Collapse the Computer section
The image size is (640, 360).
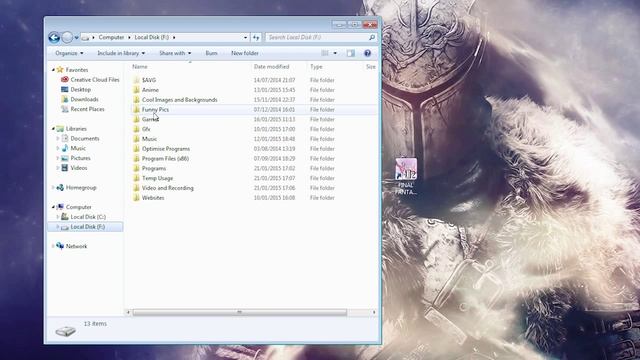click(53, 207)
